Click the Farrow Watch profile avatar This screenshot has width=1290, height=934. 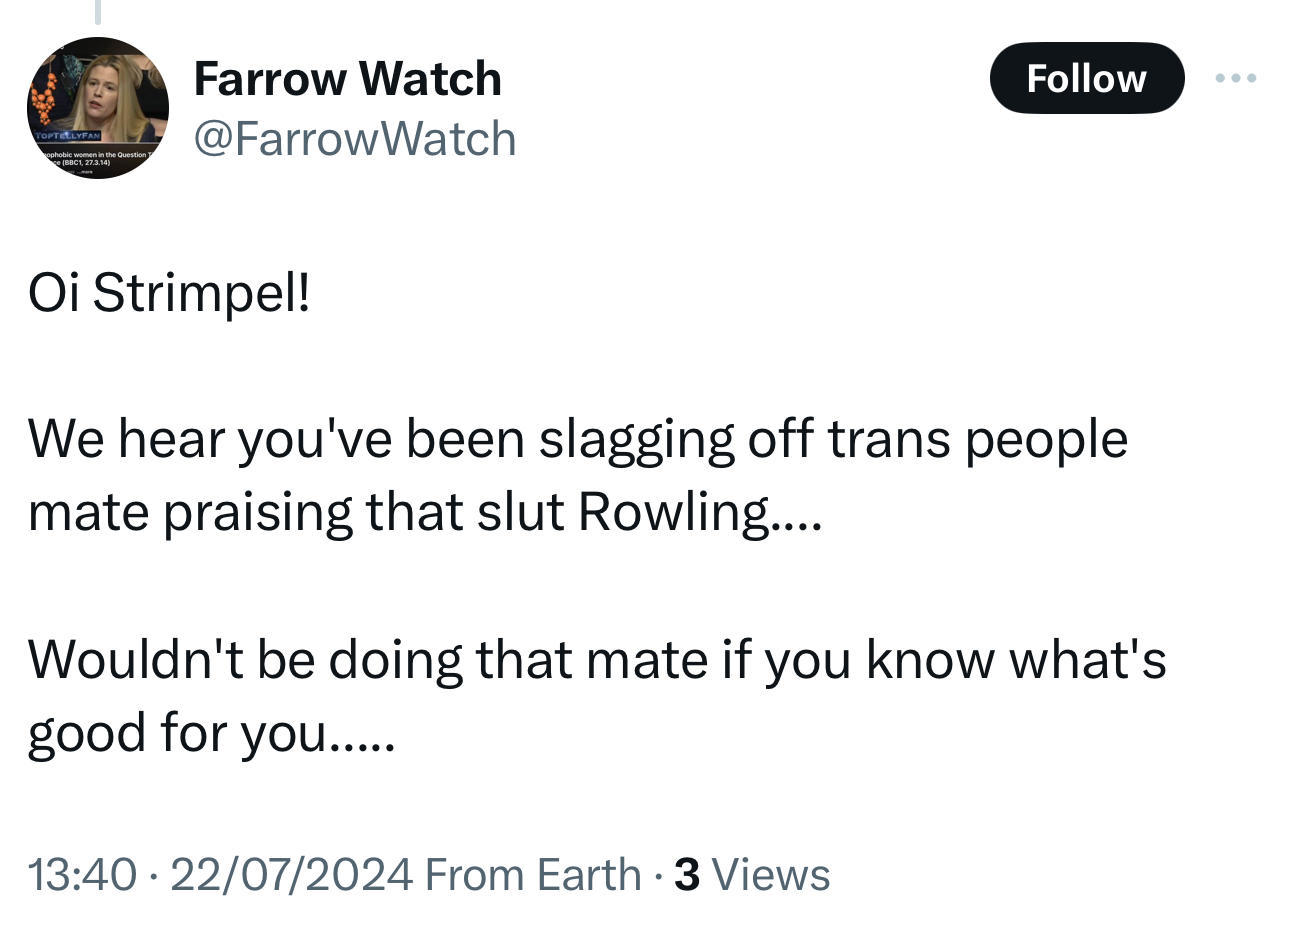[98, 108]
